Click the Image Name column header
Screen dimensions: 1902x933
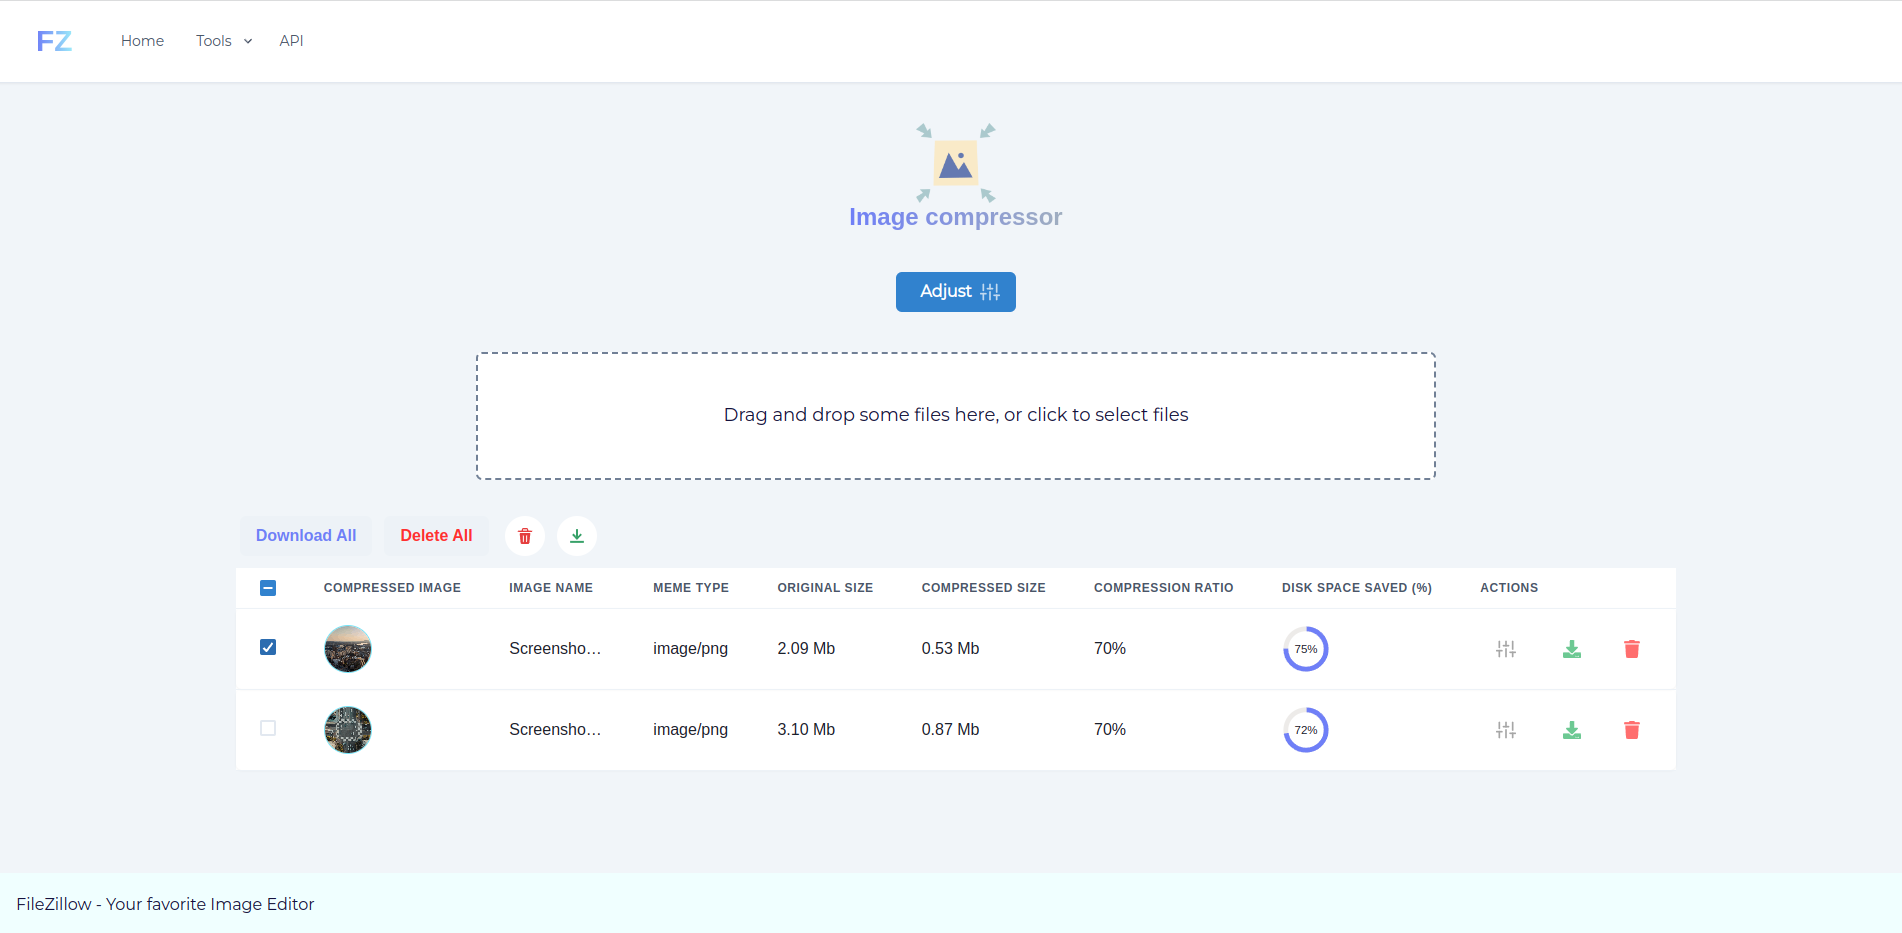551,588
